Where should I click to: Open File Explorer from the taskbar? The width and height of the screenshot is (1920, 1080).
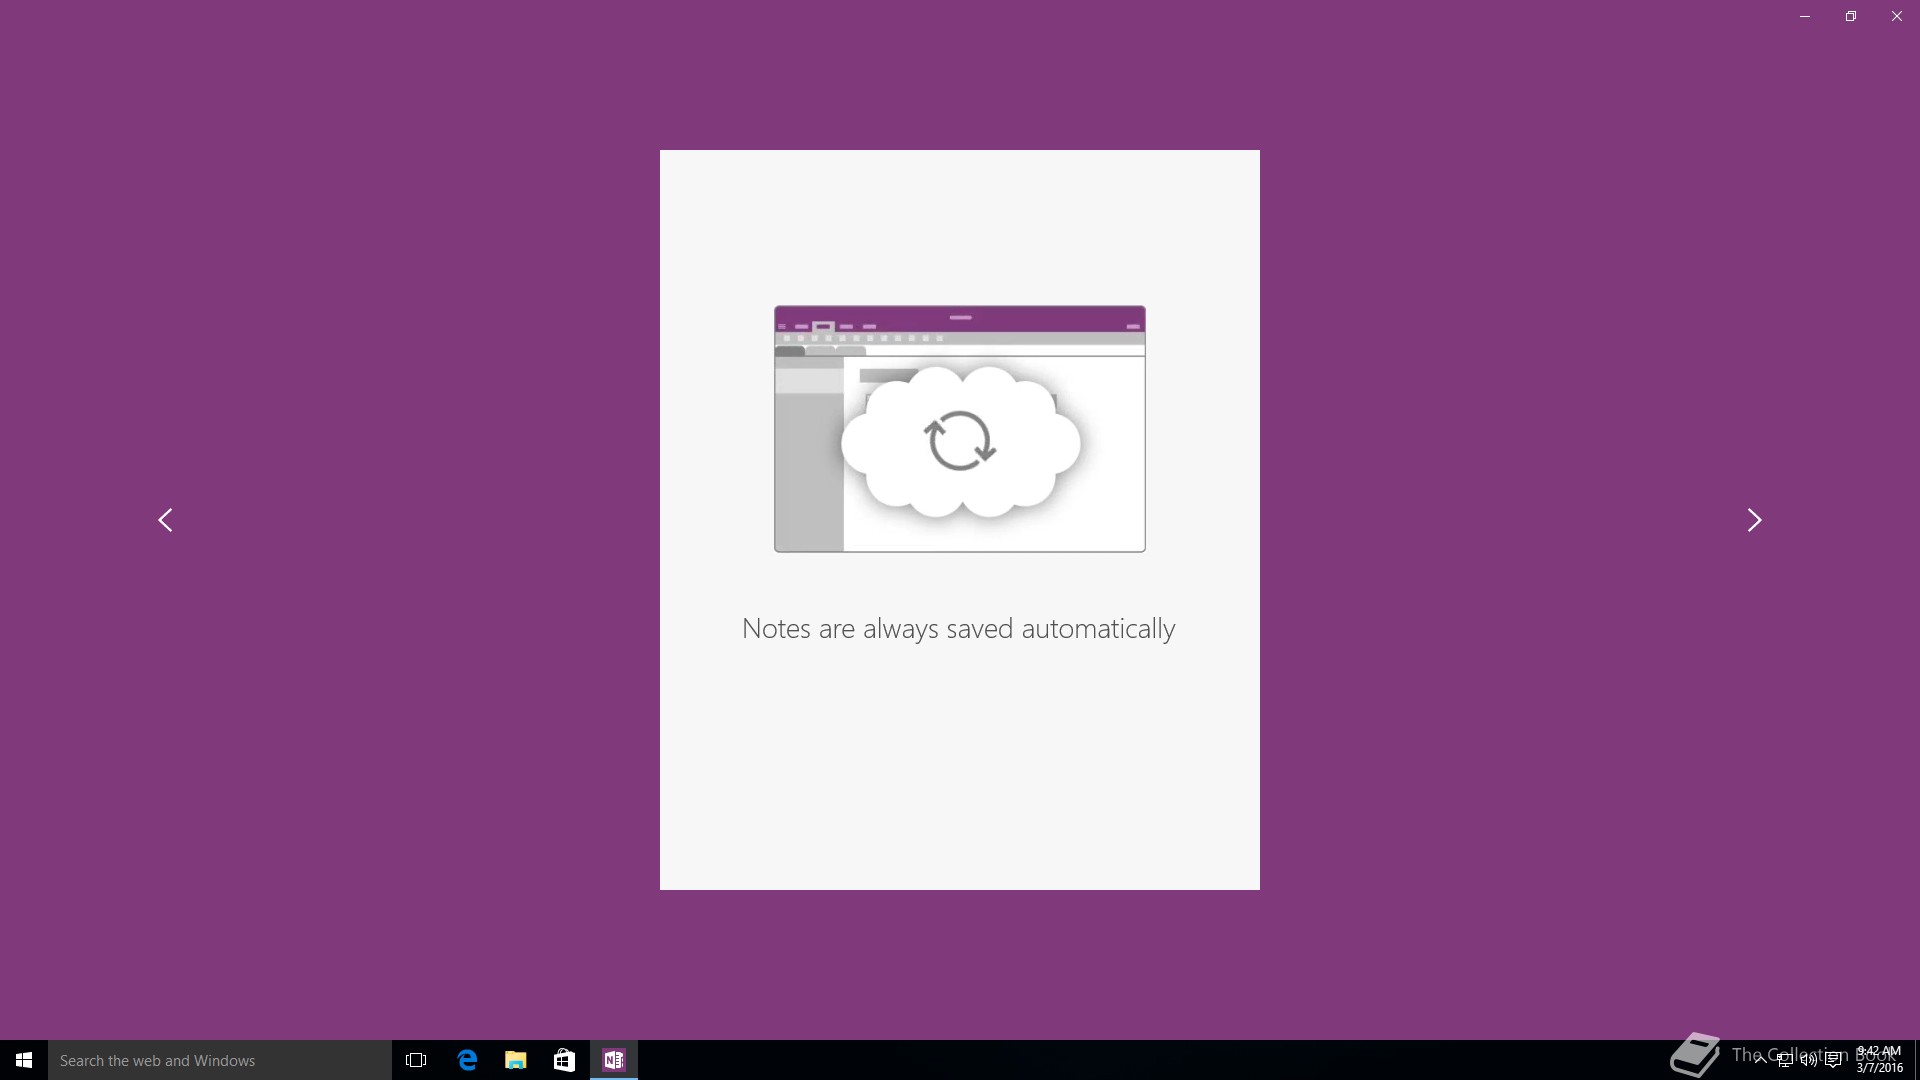515,1060
